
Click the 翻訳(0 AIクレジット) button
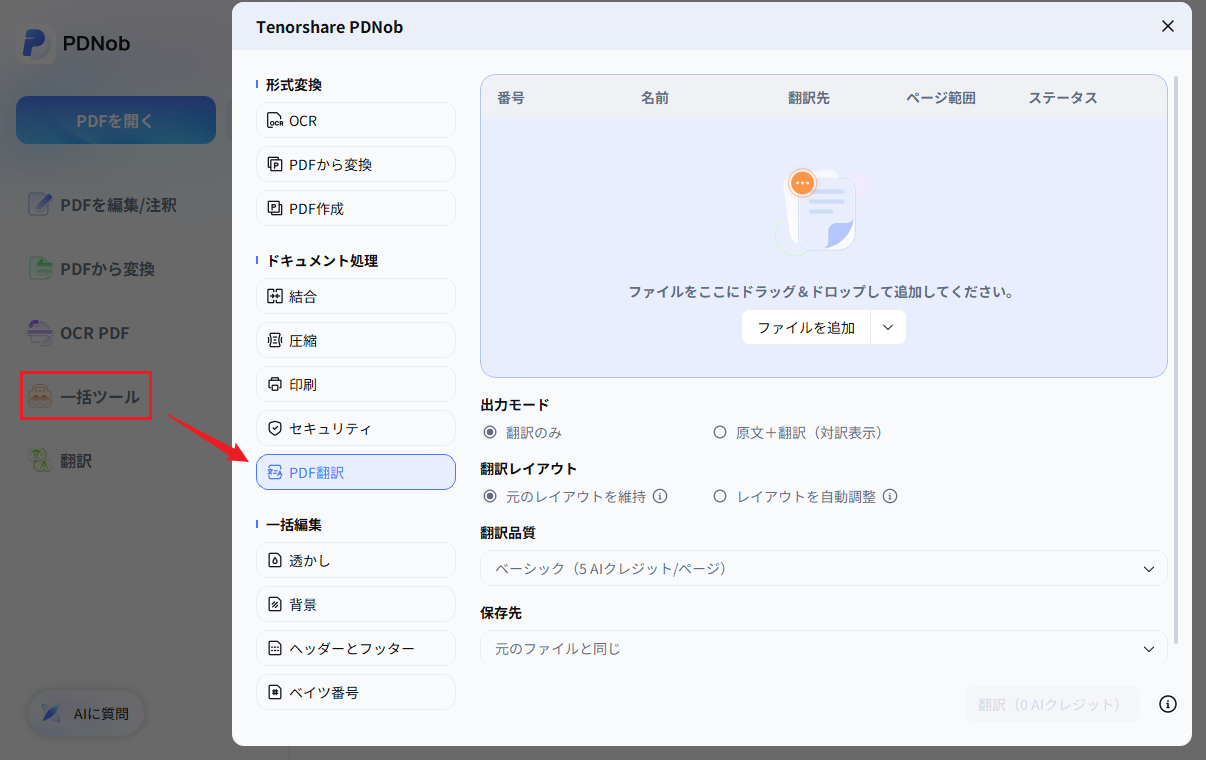(1052, 704)
